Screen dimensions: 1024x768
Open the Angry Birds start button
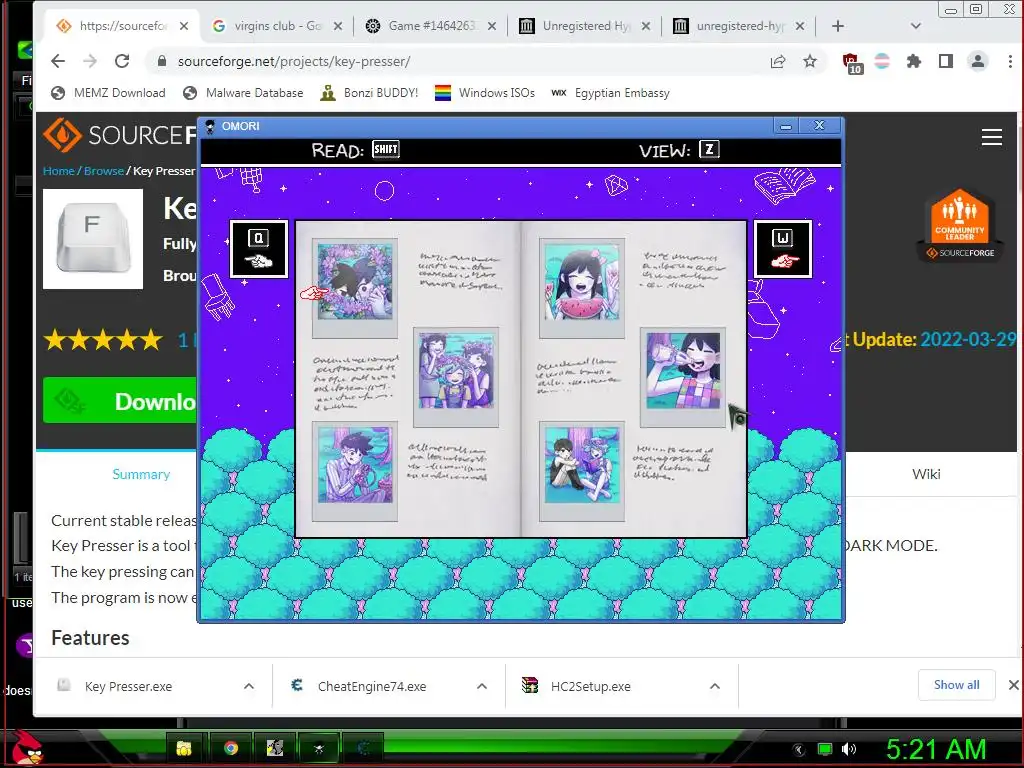click(27, 748)
